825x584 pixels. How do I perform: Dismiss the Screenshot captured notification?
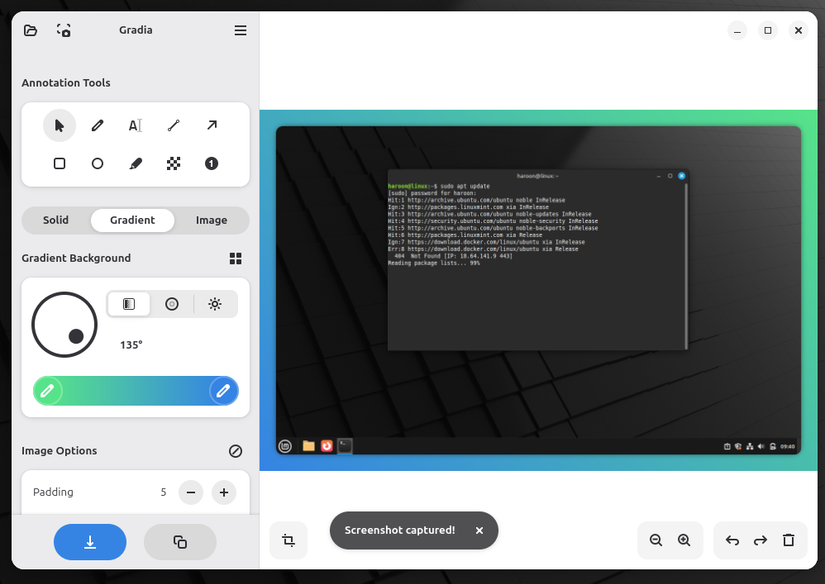(x=479, y=531)
